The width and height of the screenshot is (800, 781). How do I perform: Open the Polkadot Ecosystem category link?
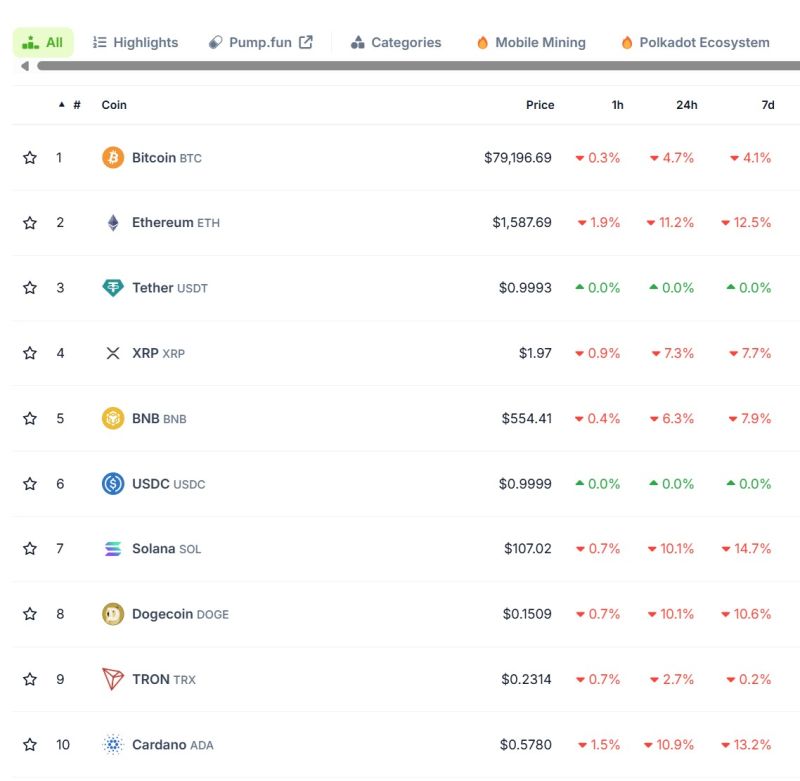696,43
